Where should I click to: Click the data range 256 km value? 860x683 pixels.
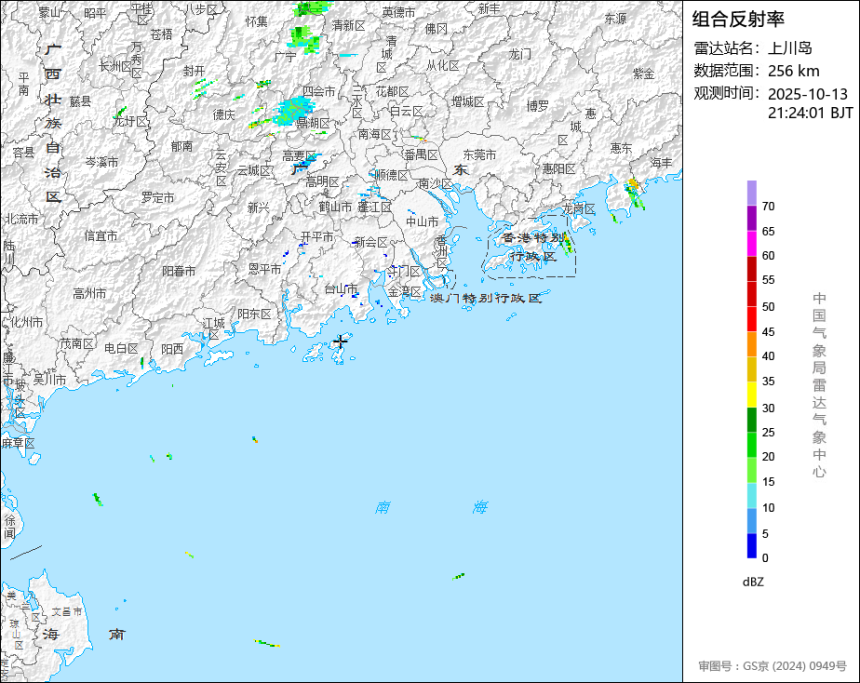coord(793,71)
